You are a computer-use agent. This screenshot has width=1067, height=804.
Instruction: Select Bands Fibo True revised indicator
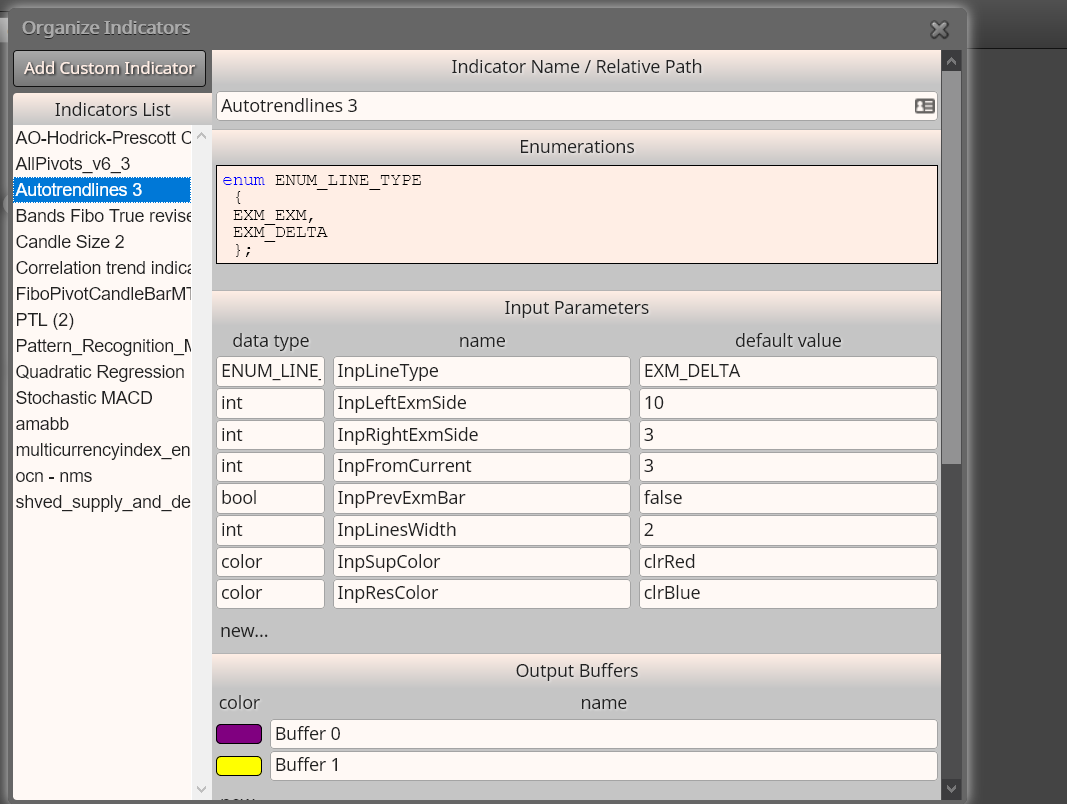pos(103,216)
